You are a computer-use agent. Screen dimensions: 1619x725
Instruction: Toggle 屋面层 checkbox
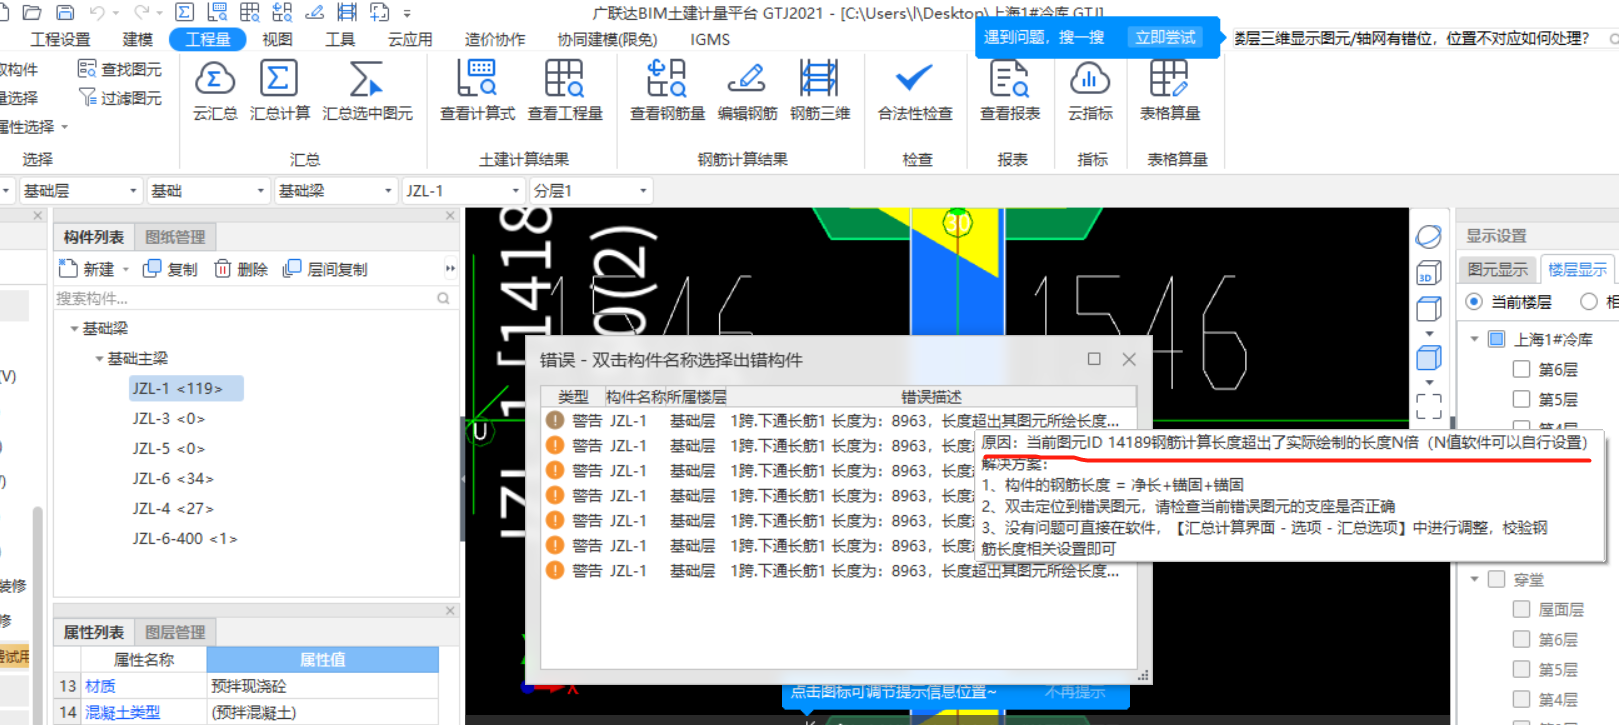(1522, 609)
